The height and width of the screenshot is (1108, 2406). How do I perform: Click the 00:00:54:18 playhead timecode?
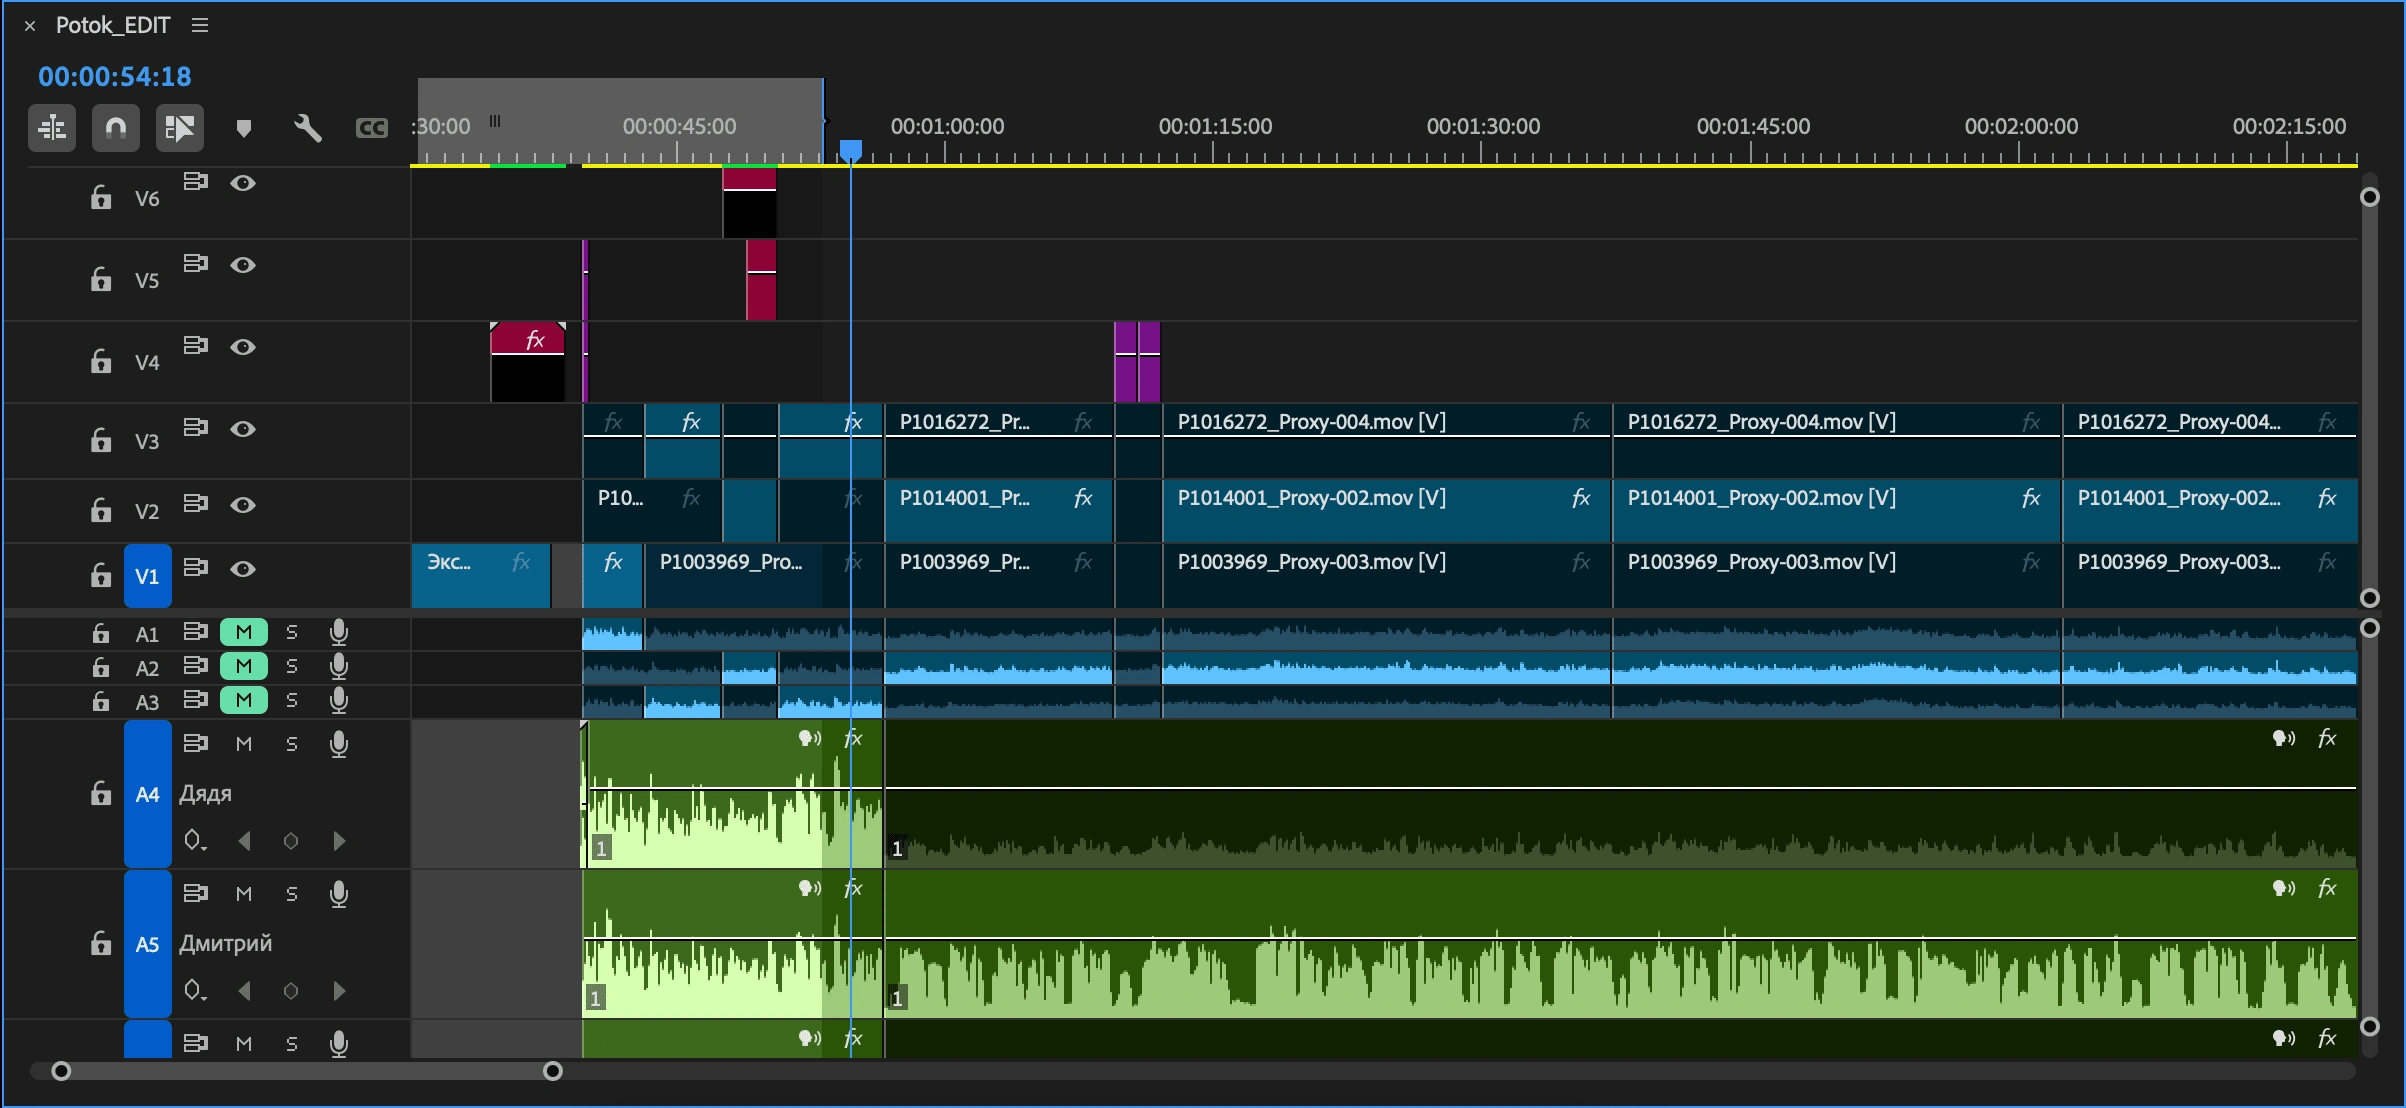[x=115, y=76]
